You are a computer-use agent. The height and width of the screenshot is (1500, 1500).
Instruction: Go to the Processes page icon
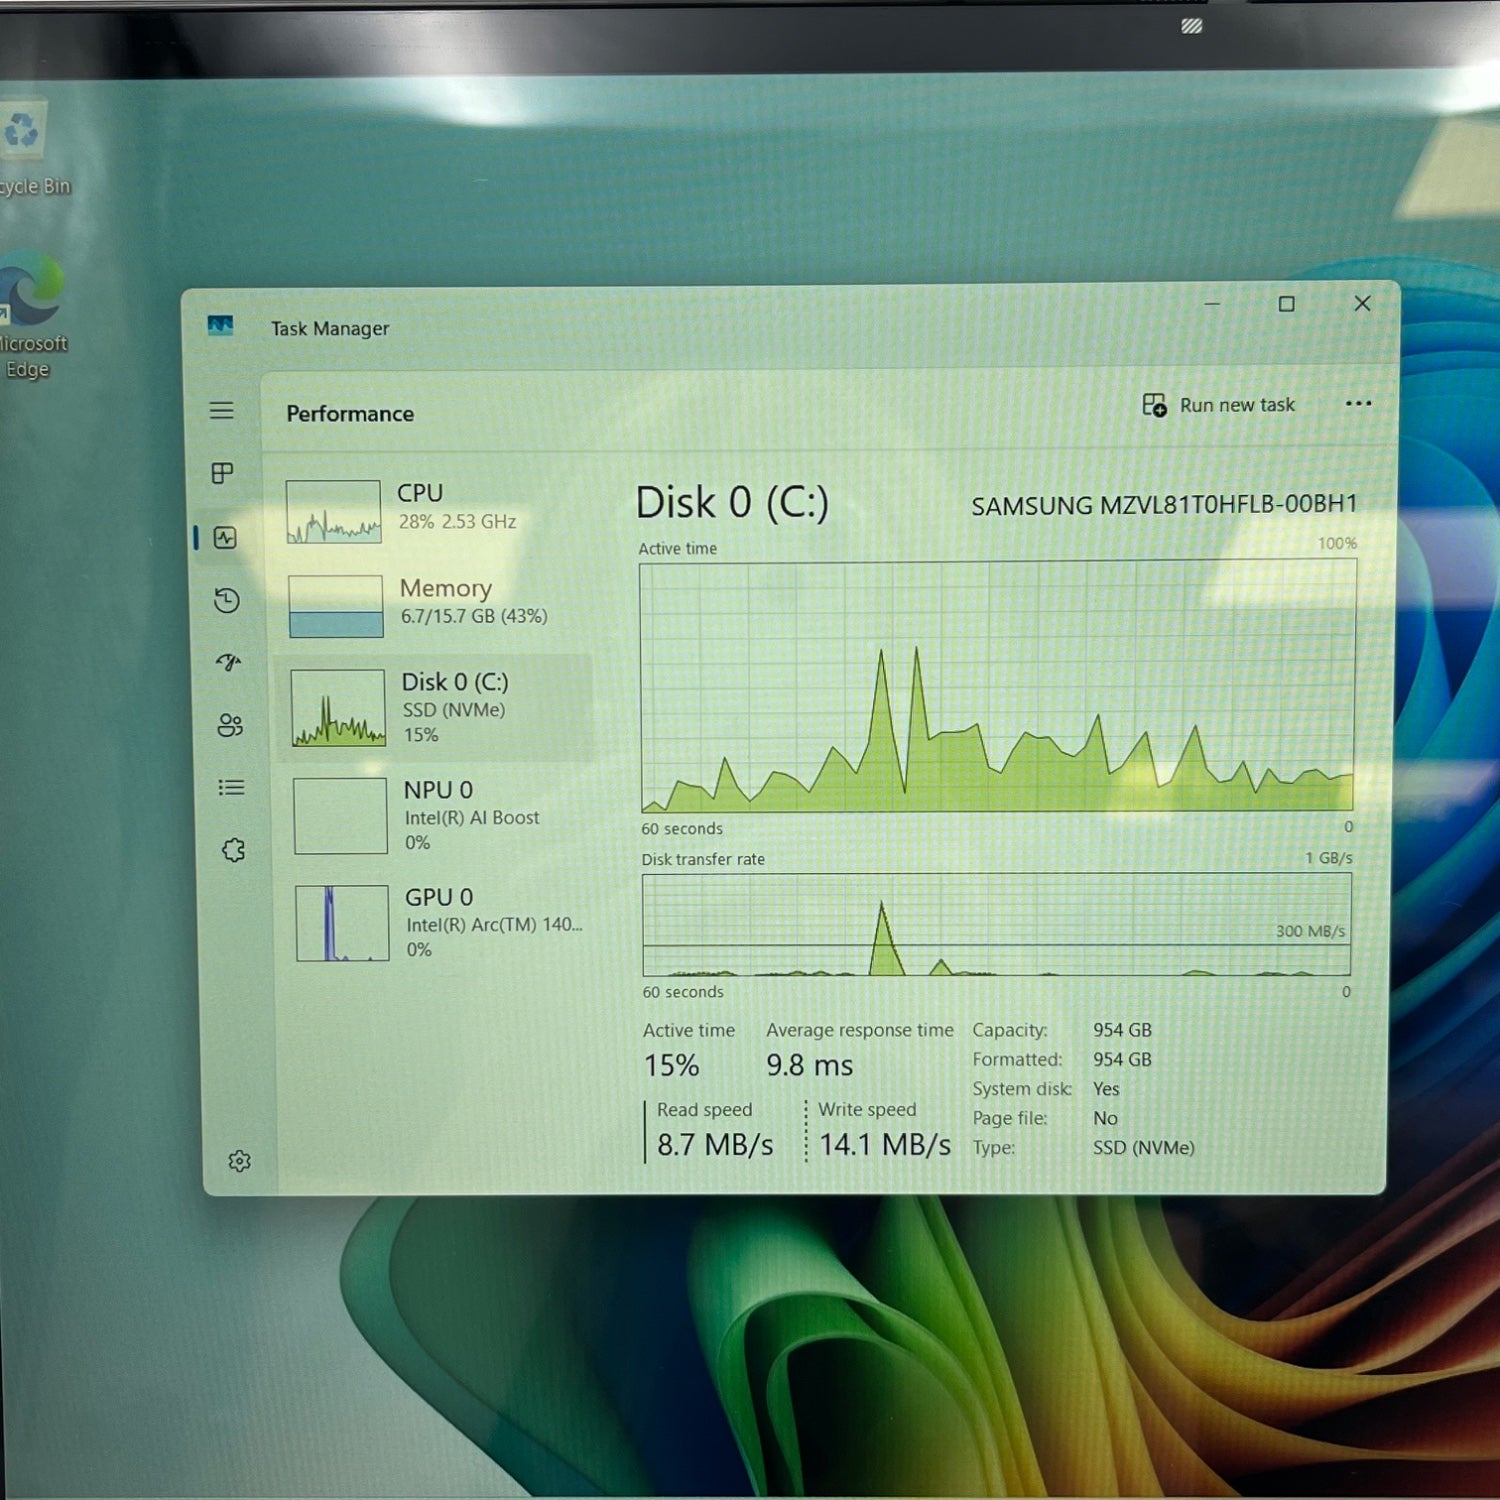click(x=223, y=473)
